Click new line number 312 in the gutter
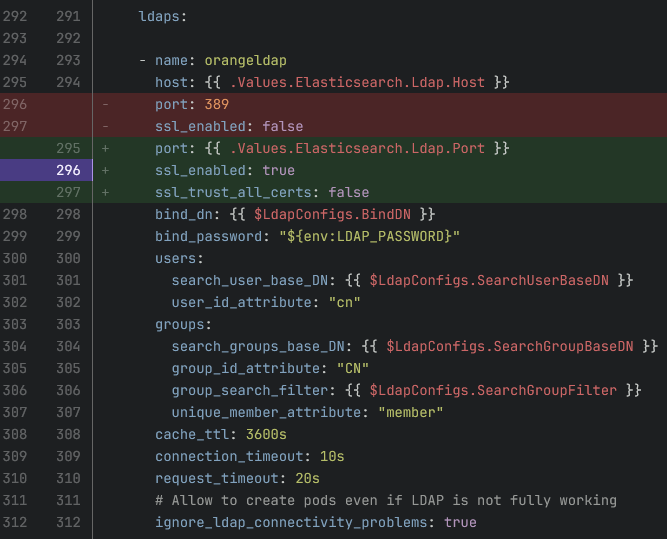This screenshot has height=539, width=667. tap(68, 522)
